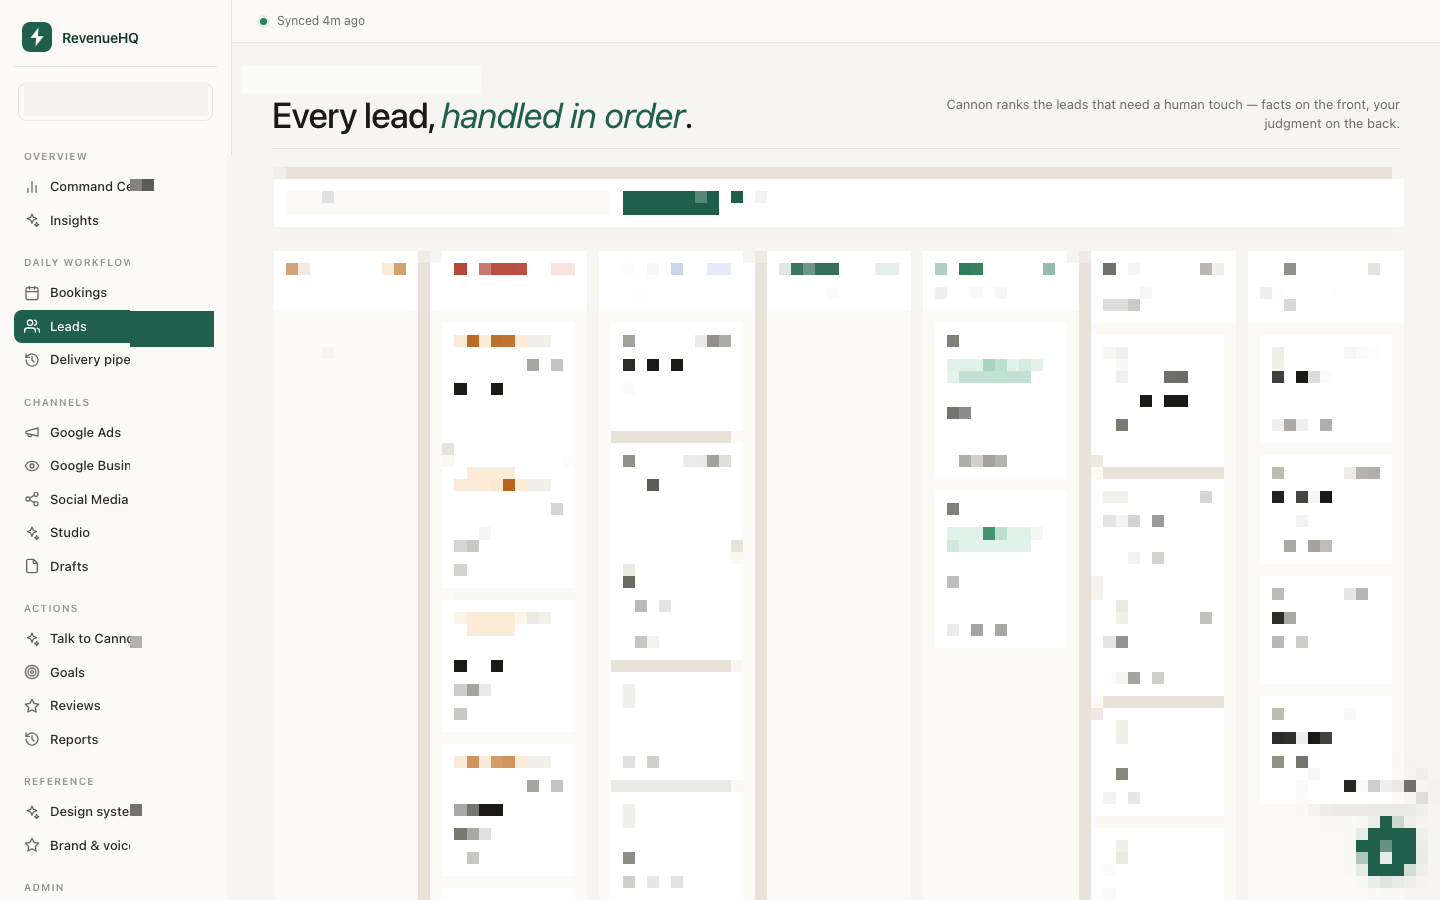Screen dimensions: 1440x900
Task: Click the 'Synced 4m ago' status text
Action: tap(321, 21)
